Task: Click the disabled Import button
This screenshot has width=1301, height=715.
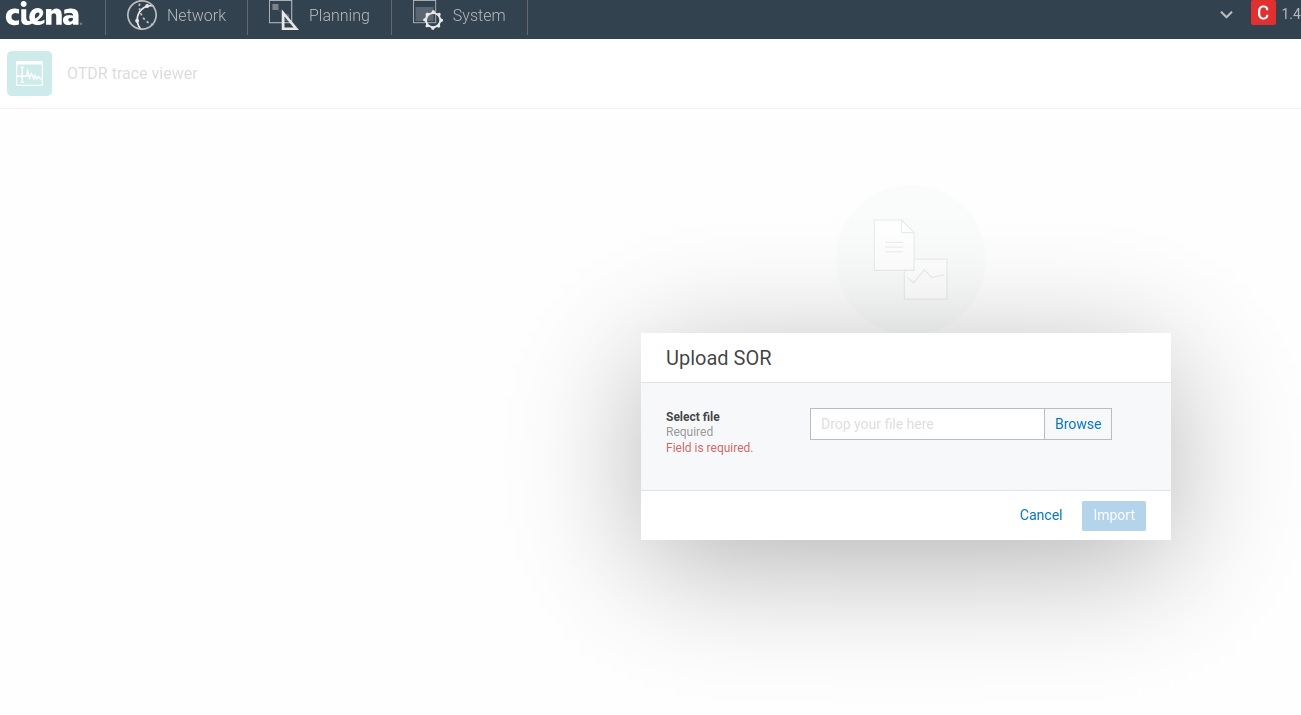Action: [1113, 515]
